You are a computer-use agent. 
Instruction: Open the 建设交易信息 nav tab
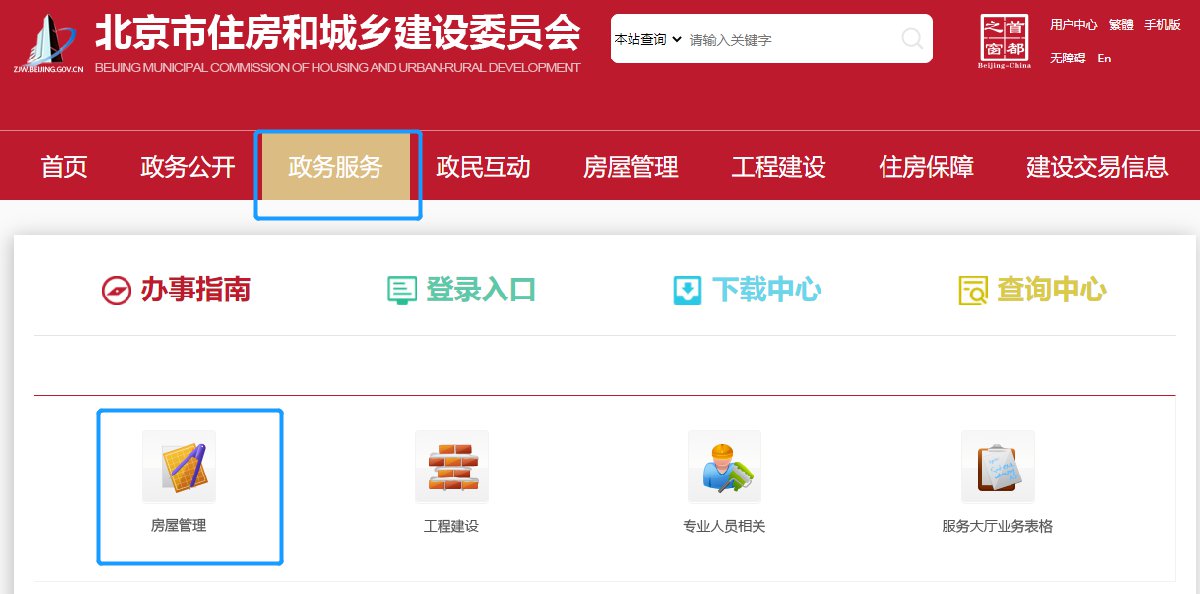point(1098,167)
